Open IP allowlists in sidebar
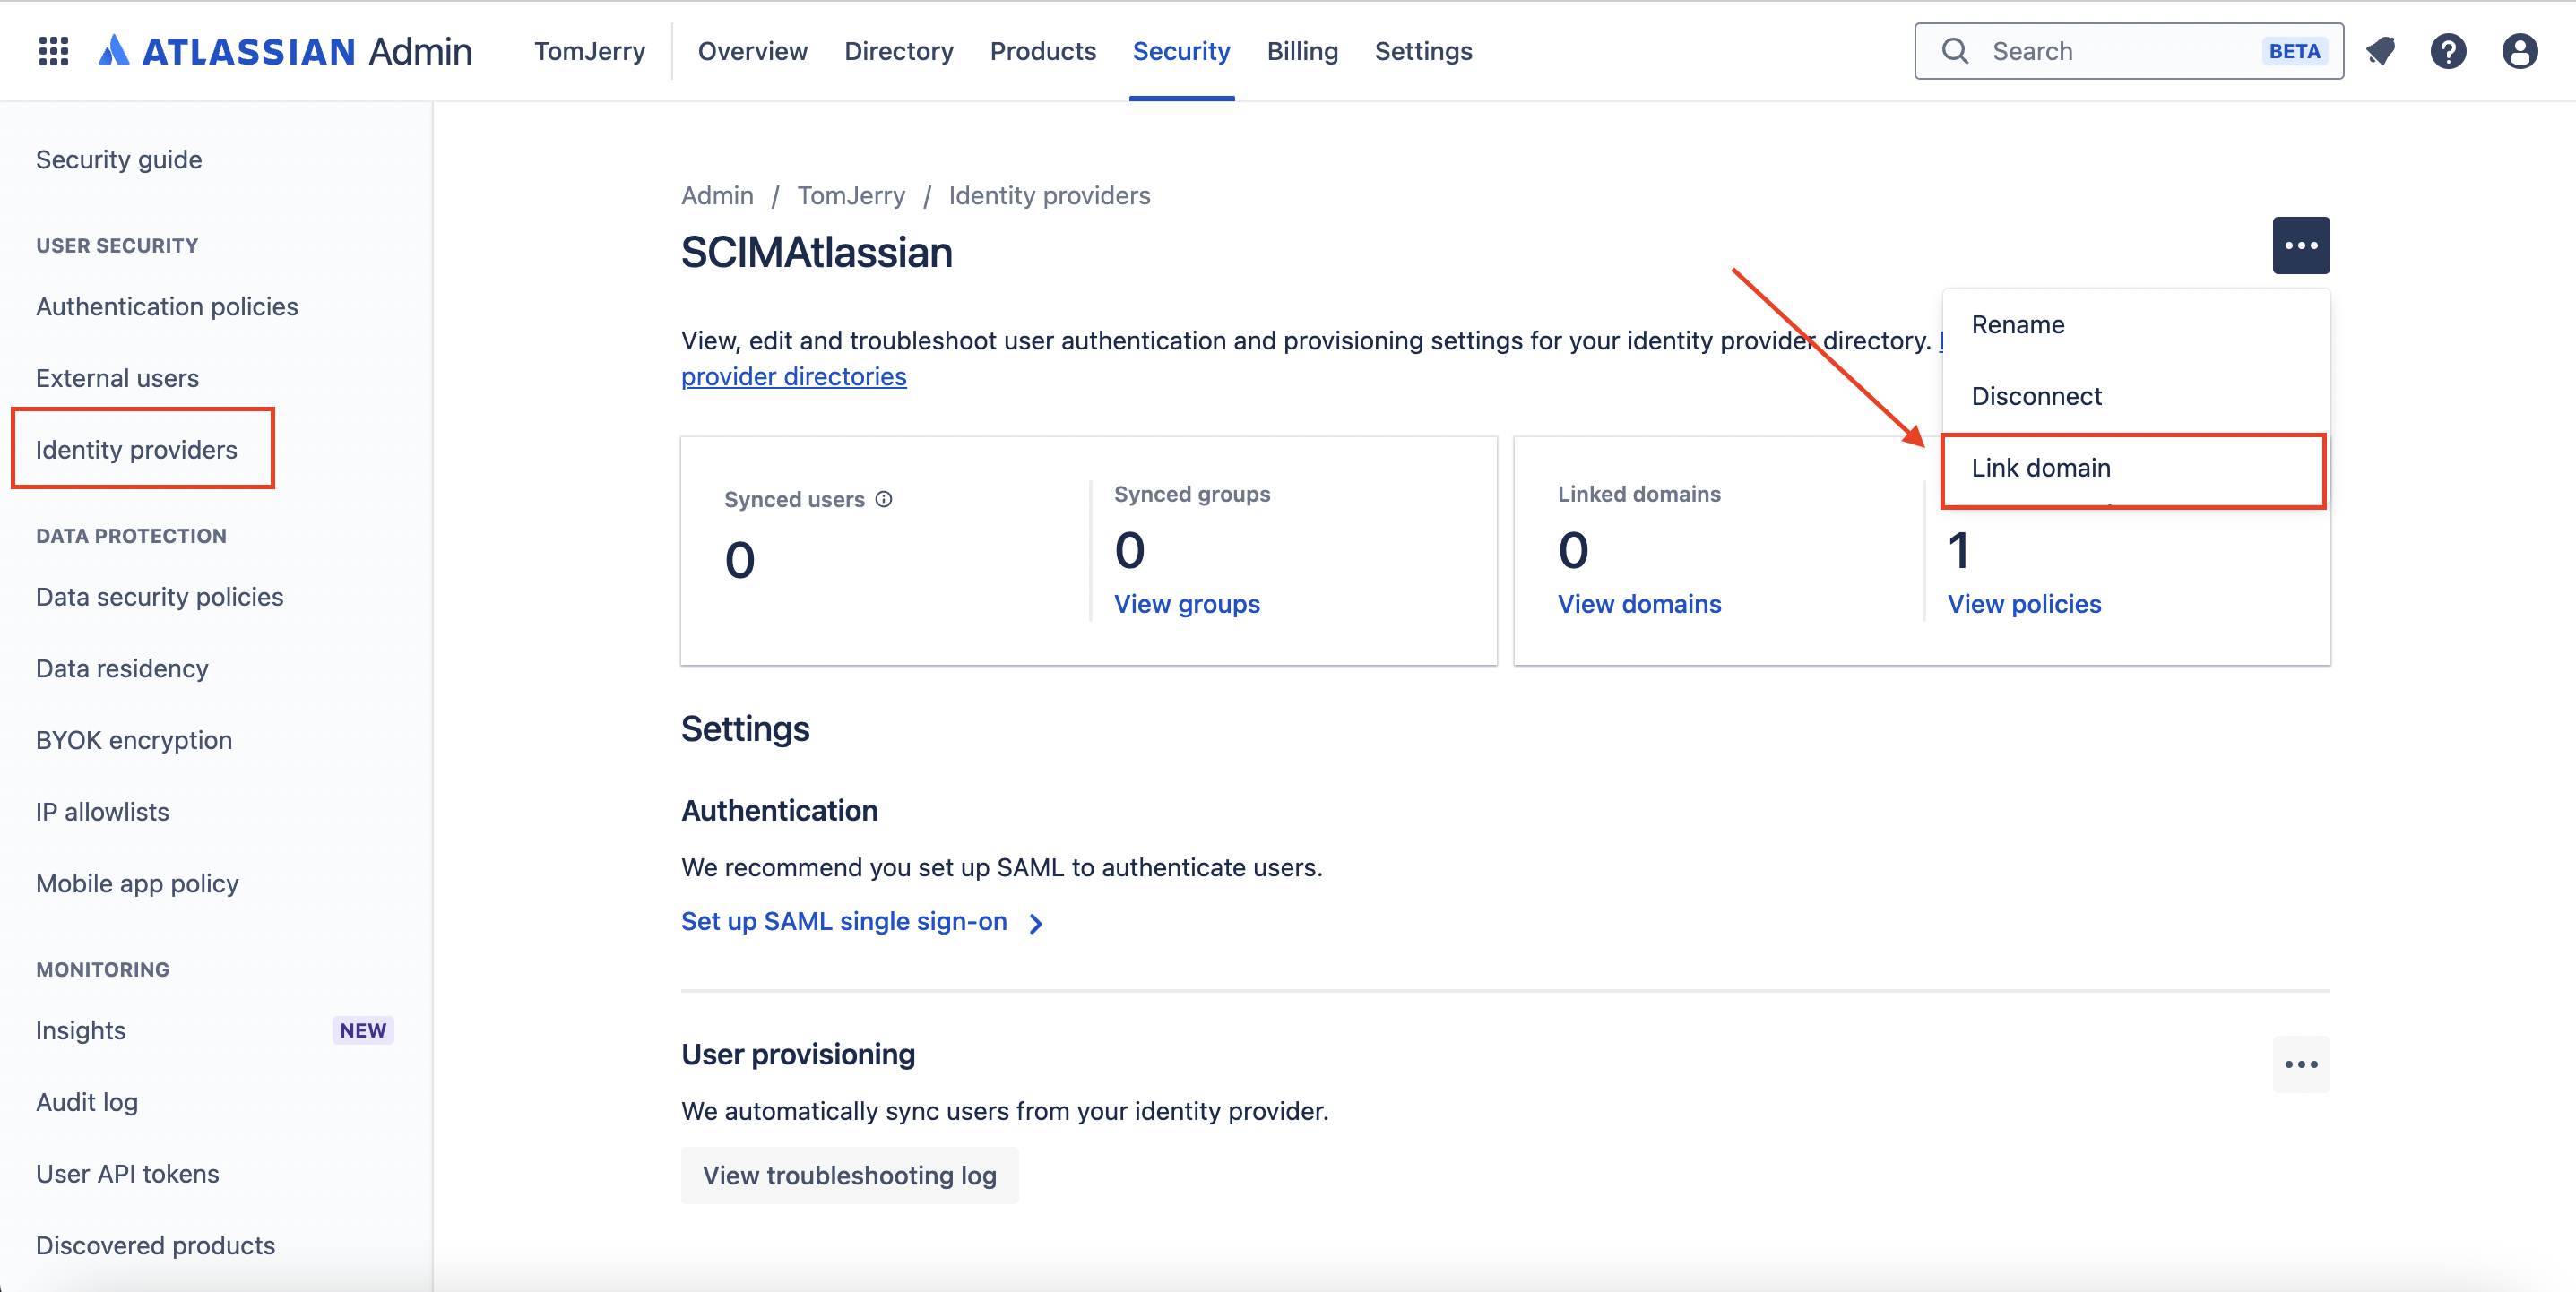Screen dimensions: 2576x1292 point(102,812)
